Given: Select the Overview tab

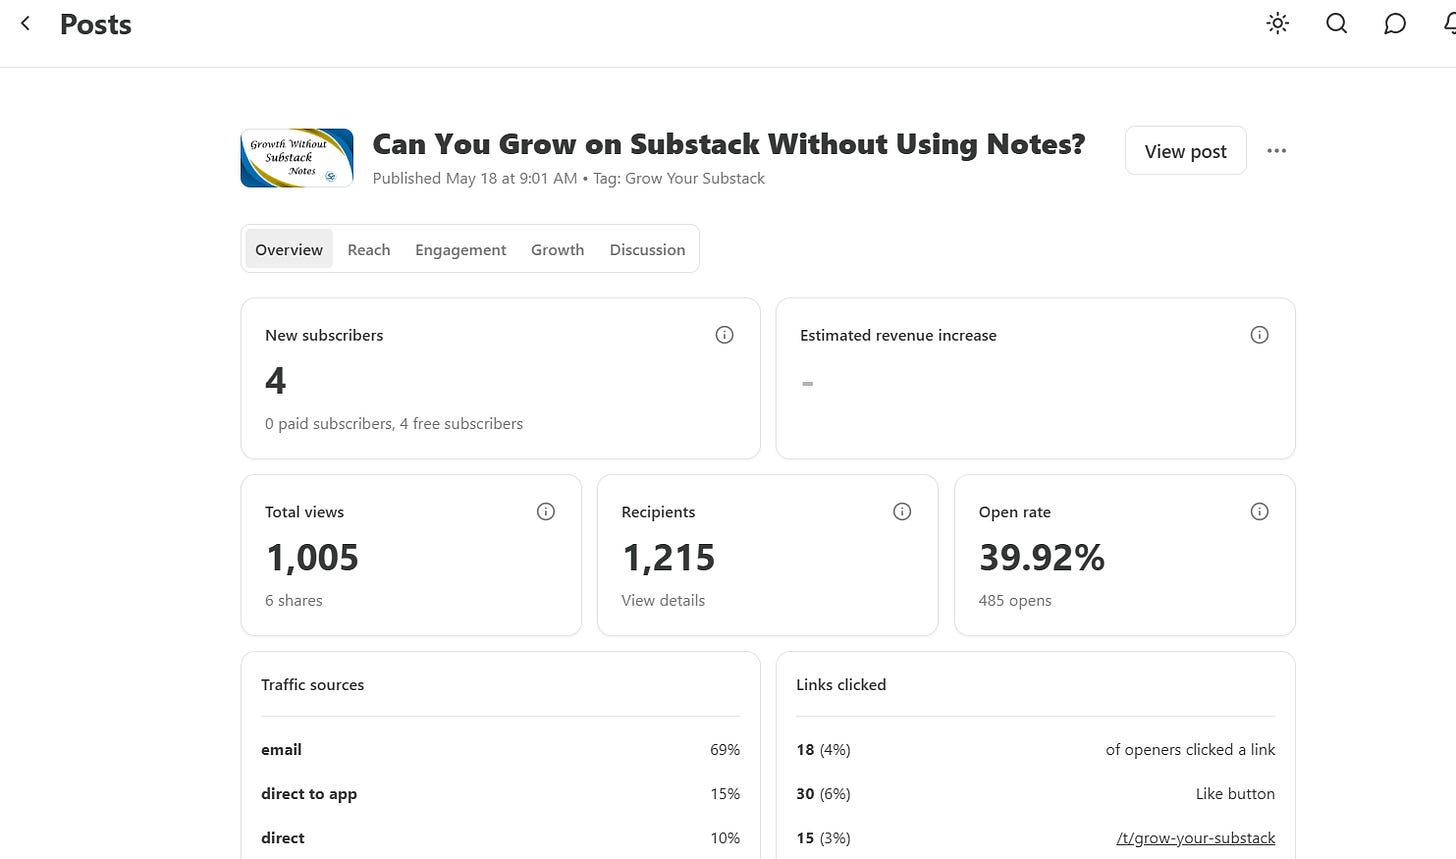Looking at the screenshot, I should click(289, 250).
